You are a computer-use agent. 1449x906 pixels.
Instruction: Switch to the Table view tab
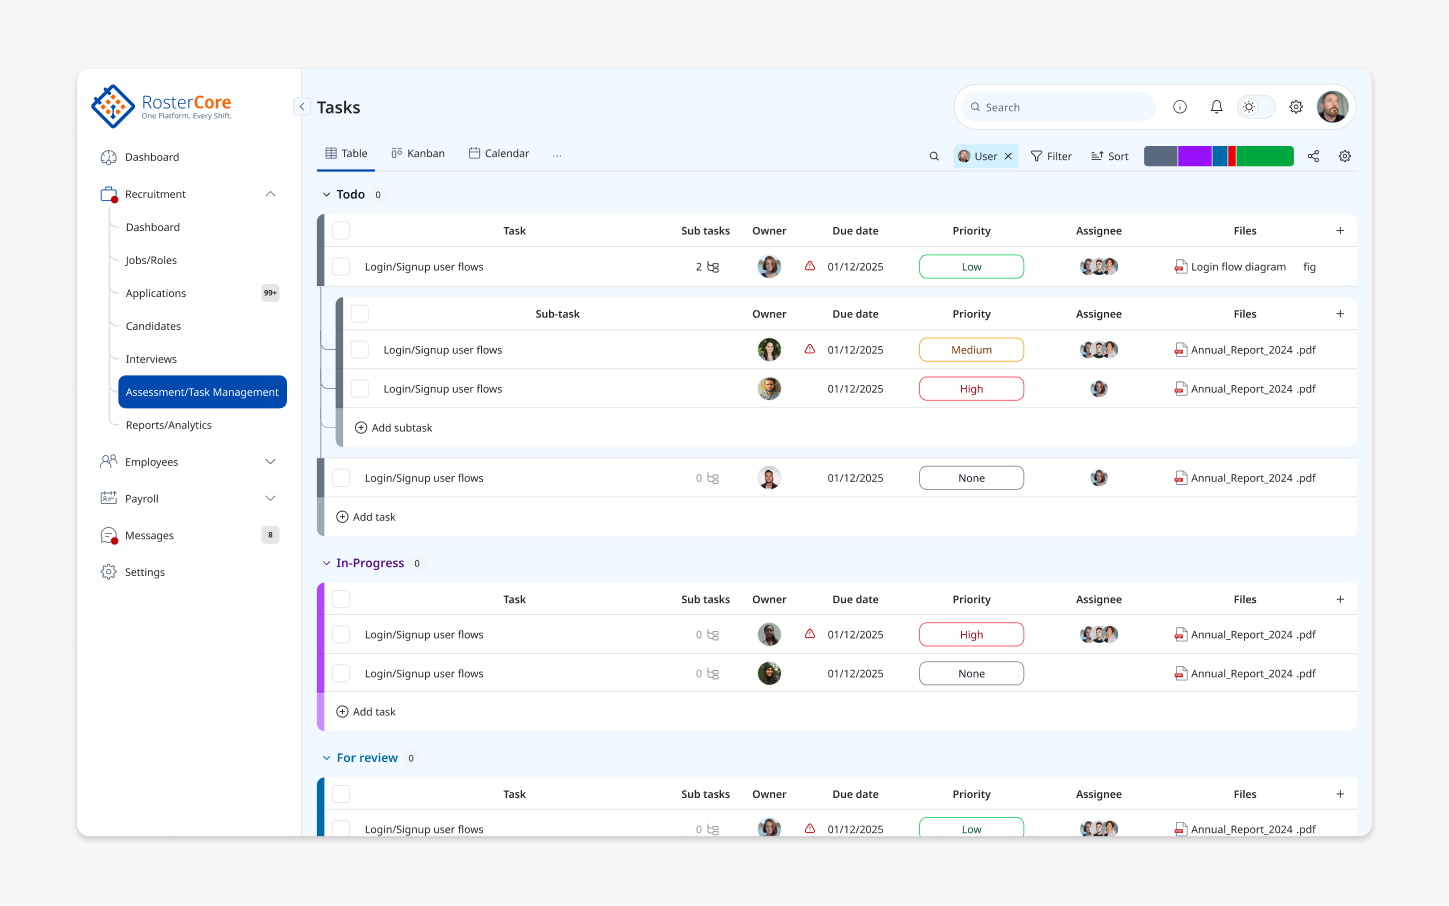(x=346, y=154)
